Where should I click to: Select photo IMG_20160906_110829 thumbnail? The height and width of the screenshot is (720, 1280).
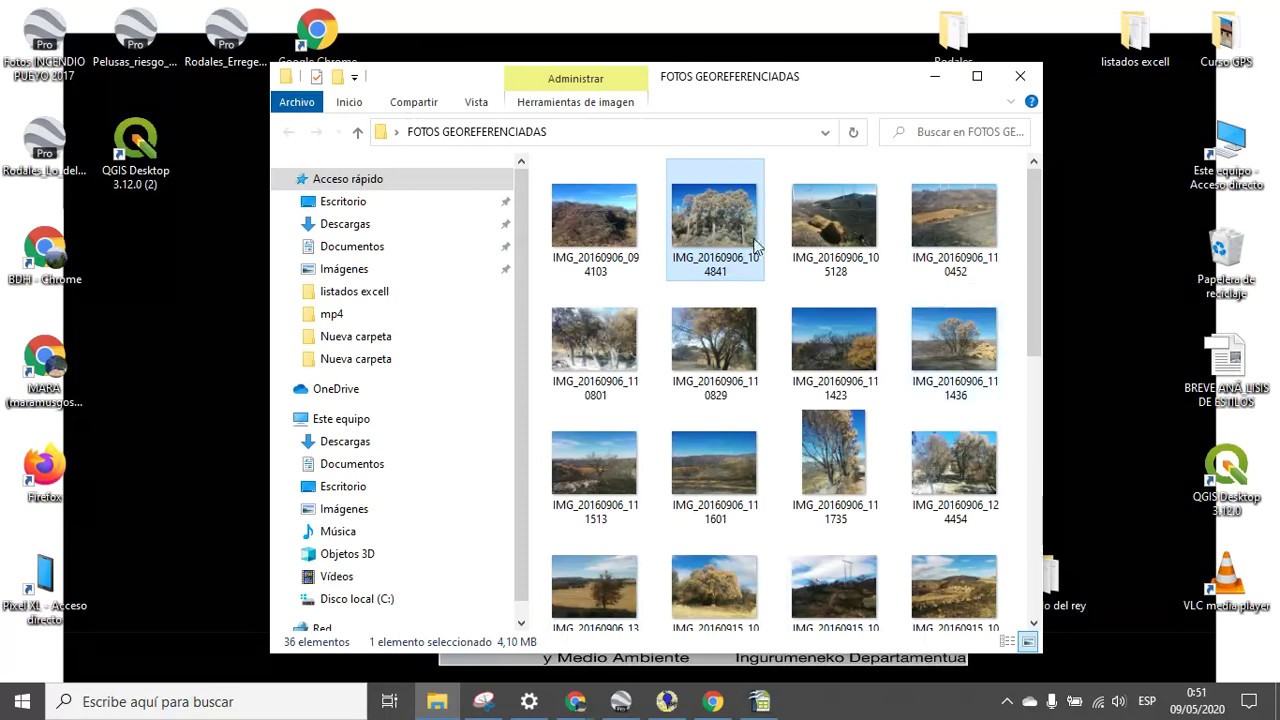pyautogui.click(x=714, y=339)
